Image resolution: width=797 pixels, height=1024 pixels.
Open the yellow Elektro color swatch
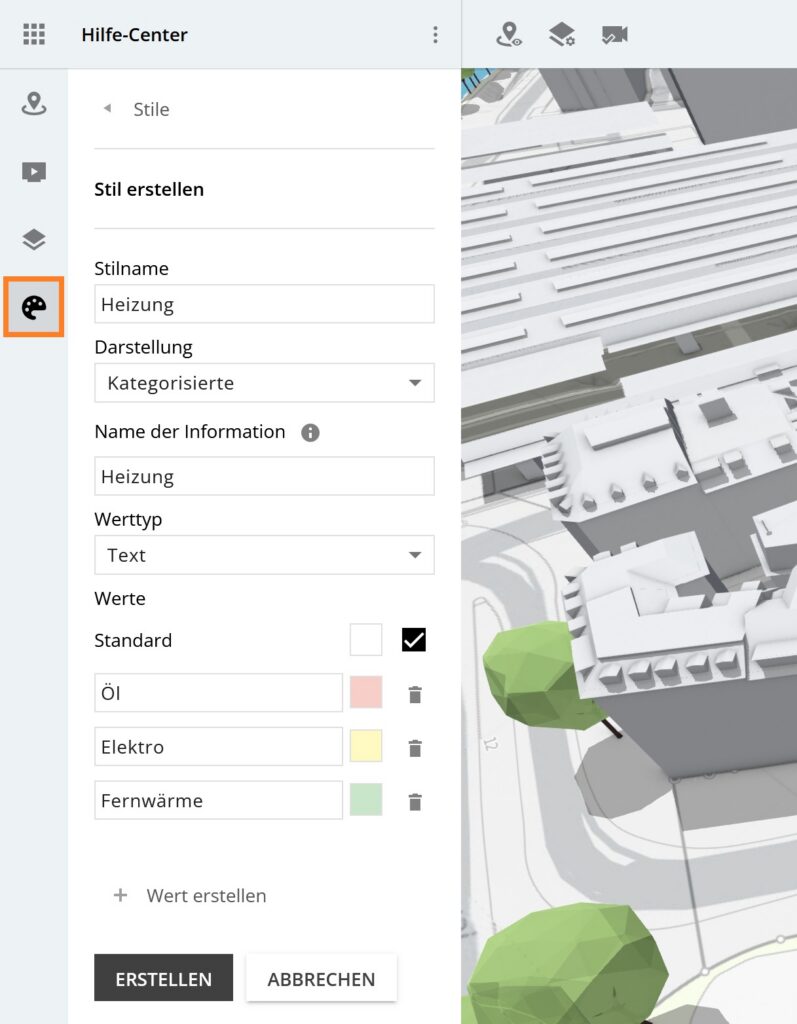(366, 747)
